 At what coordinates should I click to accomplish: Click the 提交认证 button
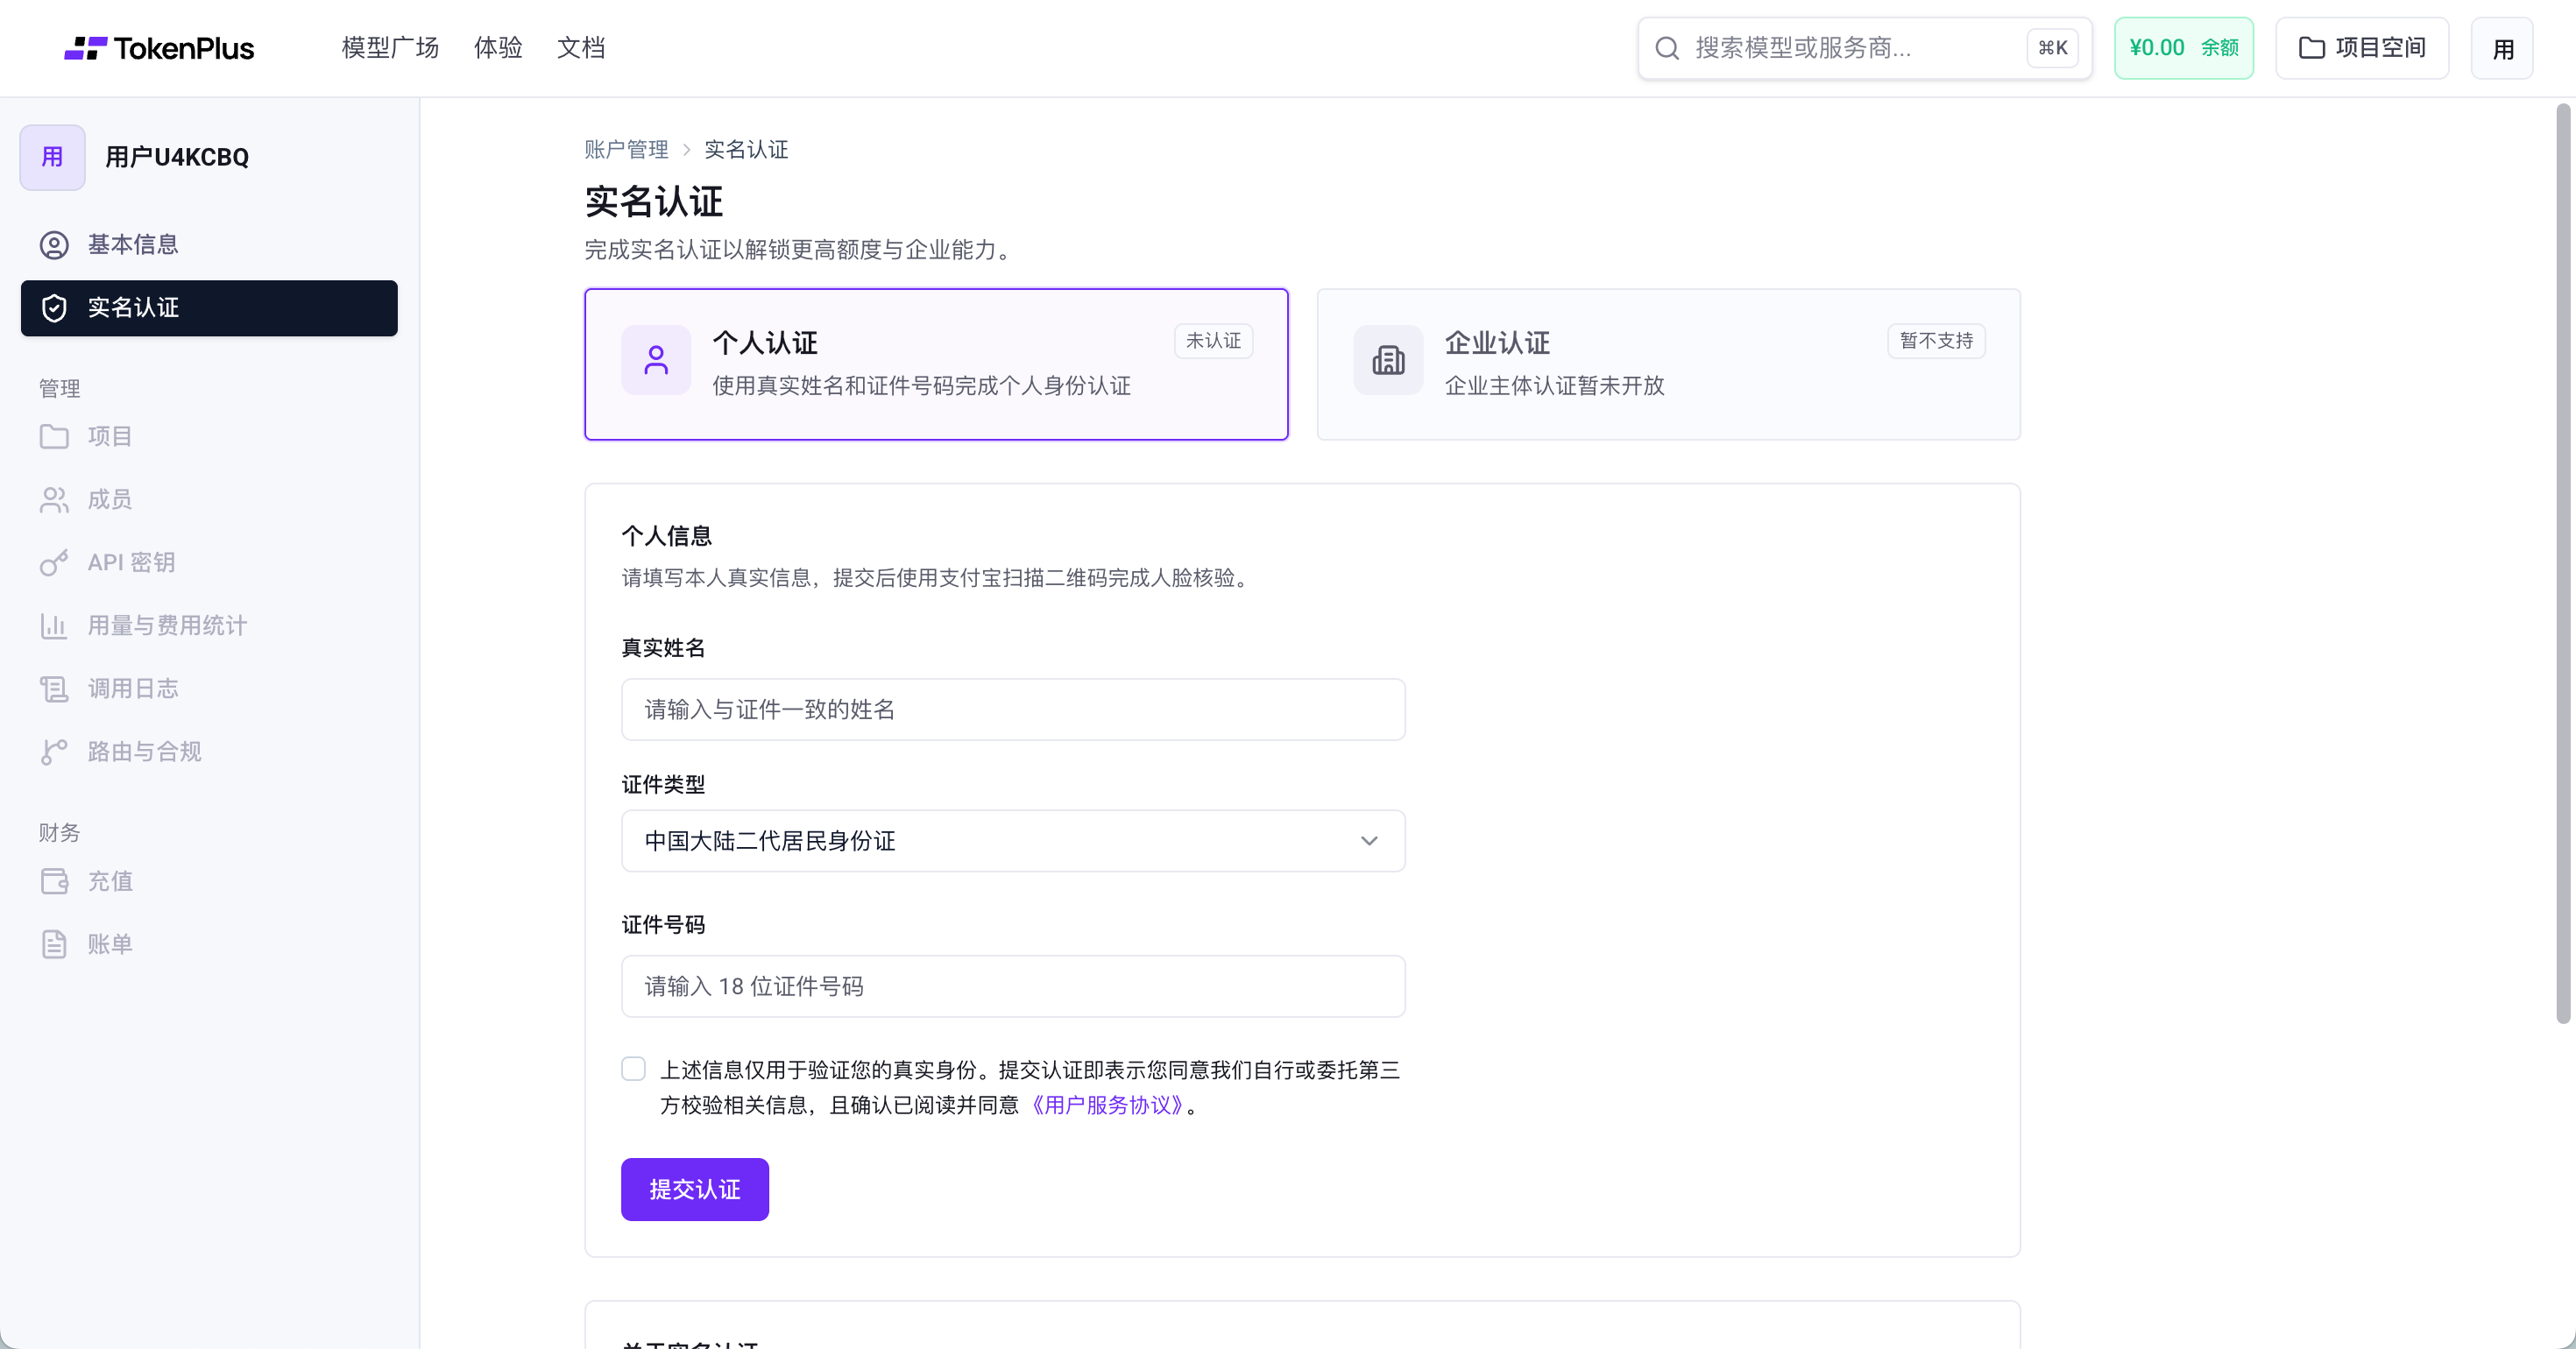click(695, 1190)
